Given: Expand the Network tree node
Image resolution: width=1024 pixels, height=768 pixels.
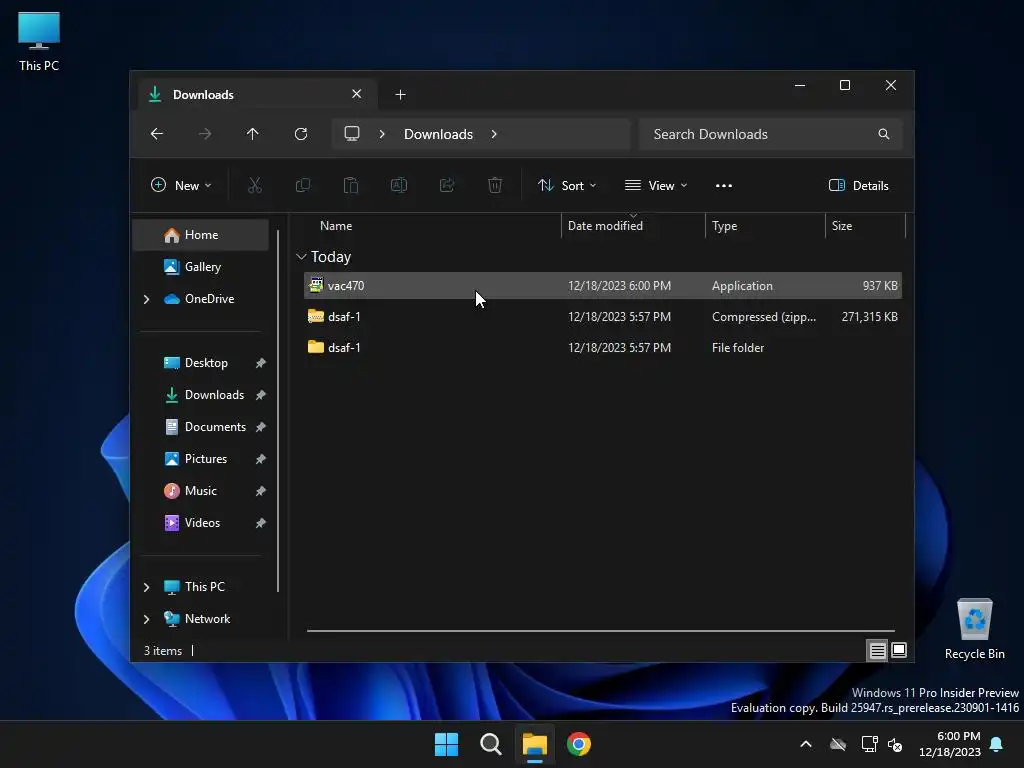Looking at the screenshot, I should [x=146, y=619].
